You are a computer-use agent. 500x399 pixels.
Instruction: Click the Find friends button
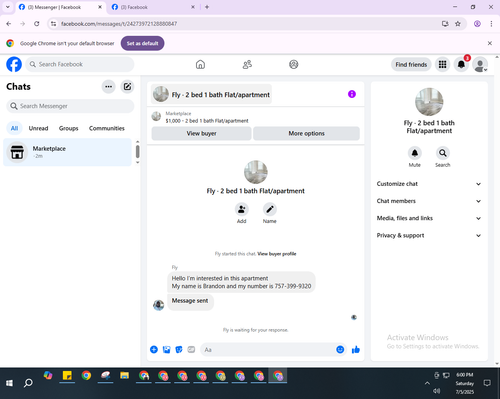point(411,65)
